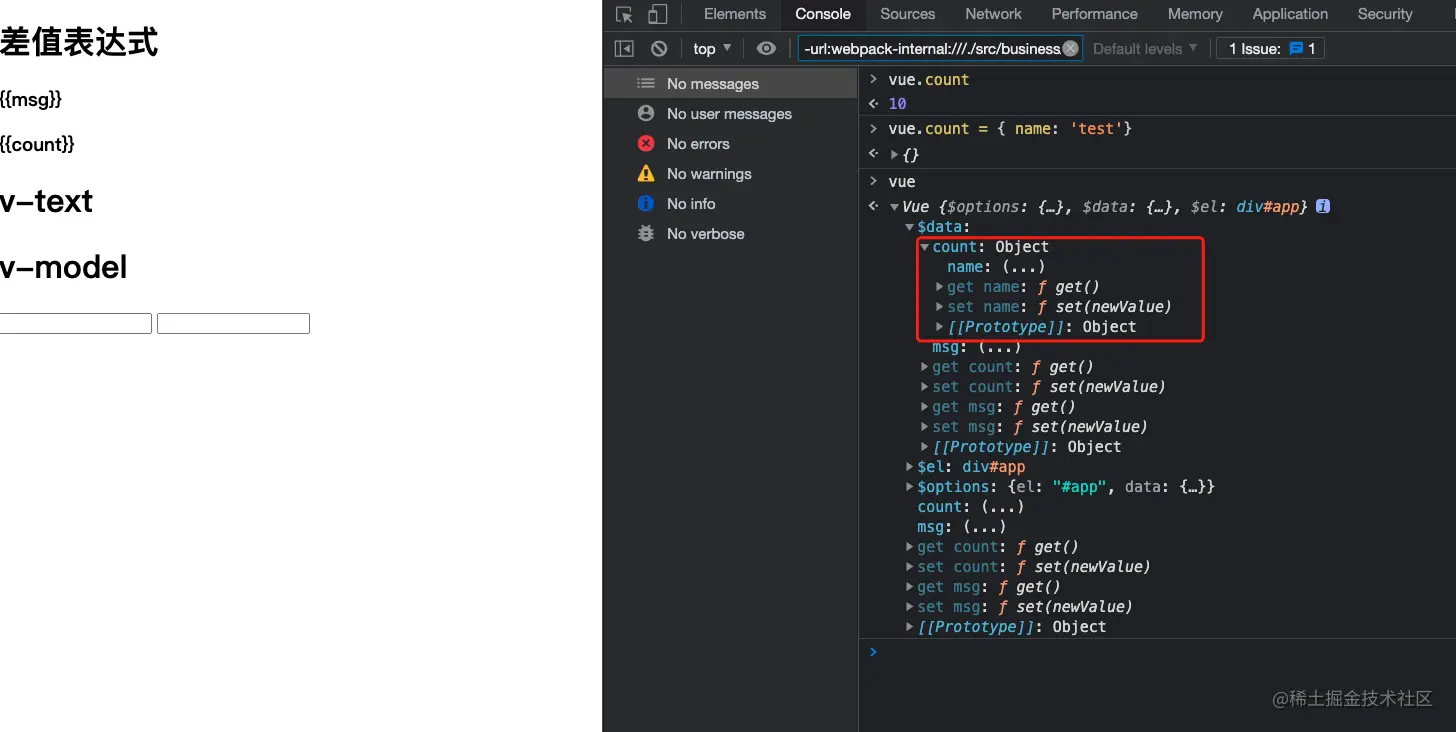
Task: Expand [[Prototype]] under count Object
Action: 940,327
